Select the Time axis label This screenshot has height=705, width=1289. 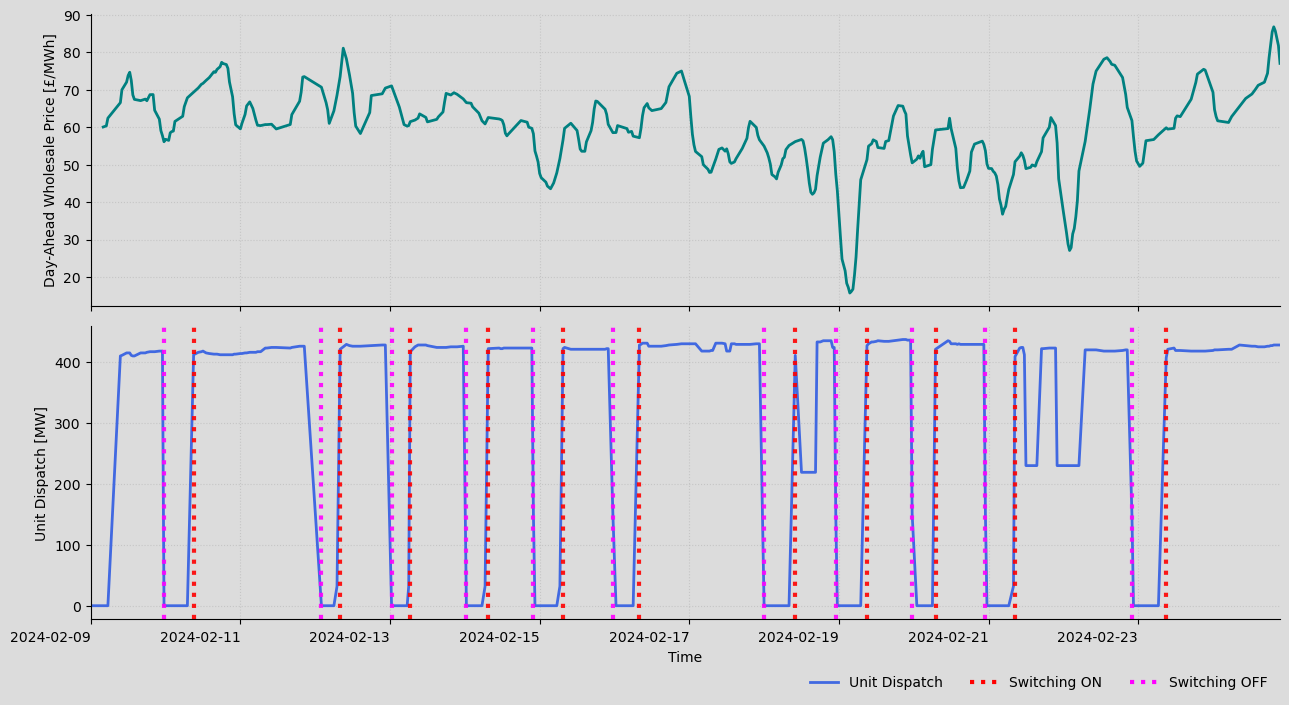click(x=686, y=657)
